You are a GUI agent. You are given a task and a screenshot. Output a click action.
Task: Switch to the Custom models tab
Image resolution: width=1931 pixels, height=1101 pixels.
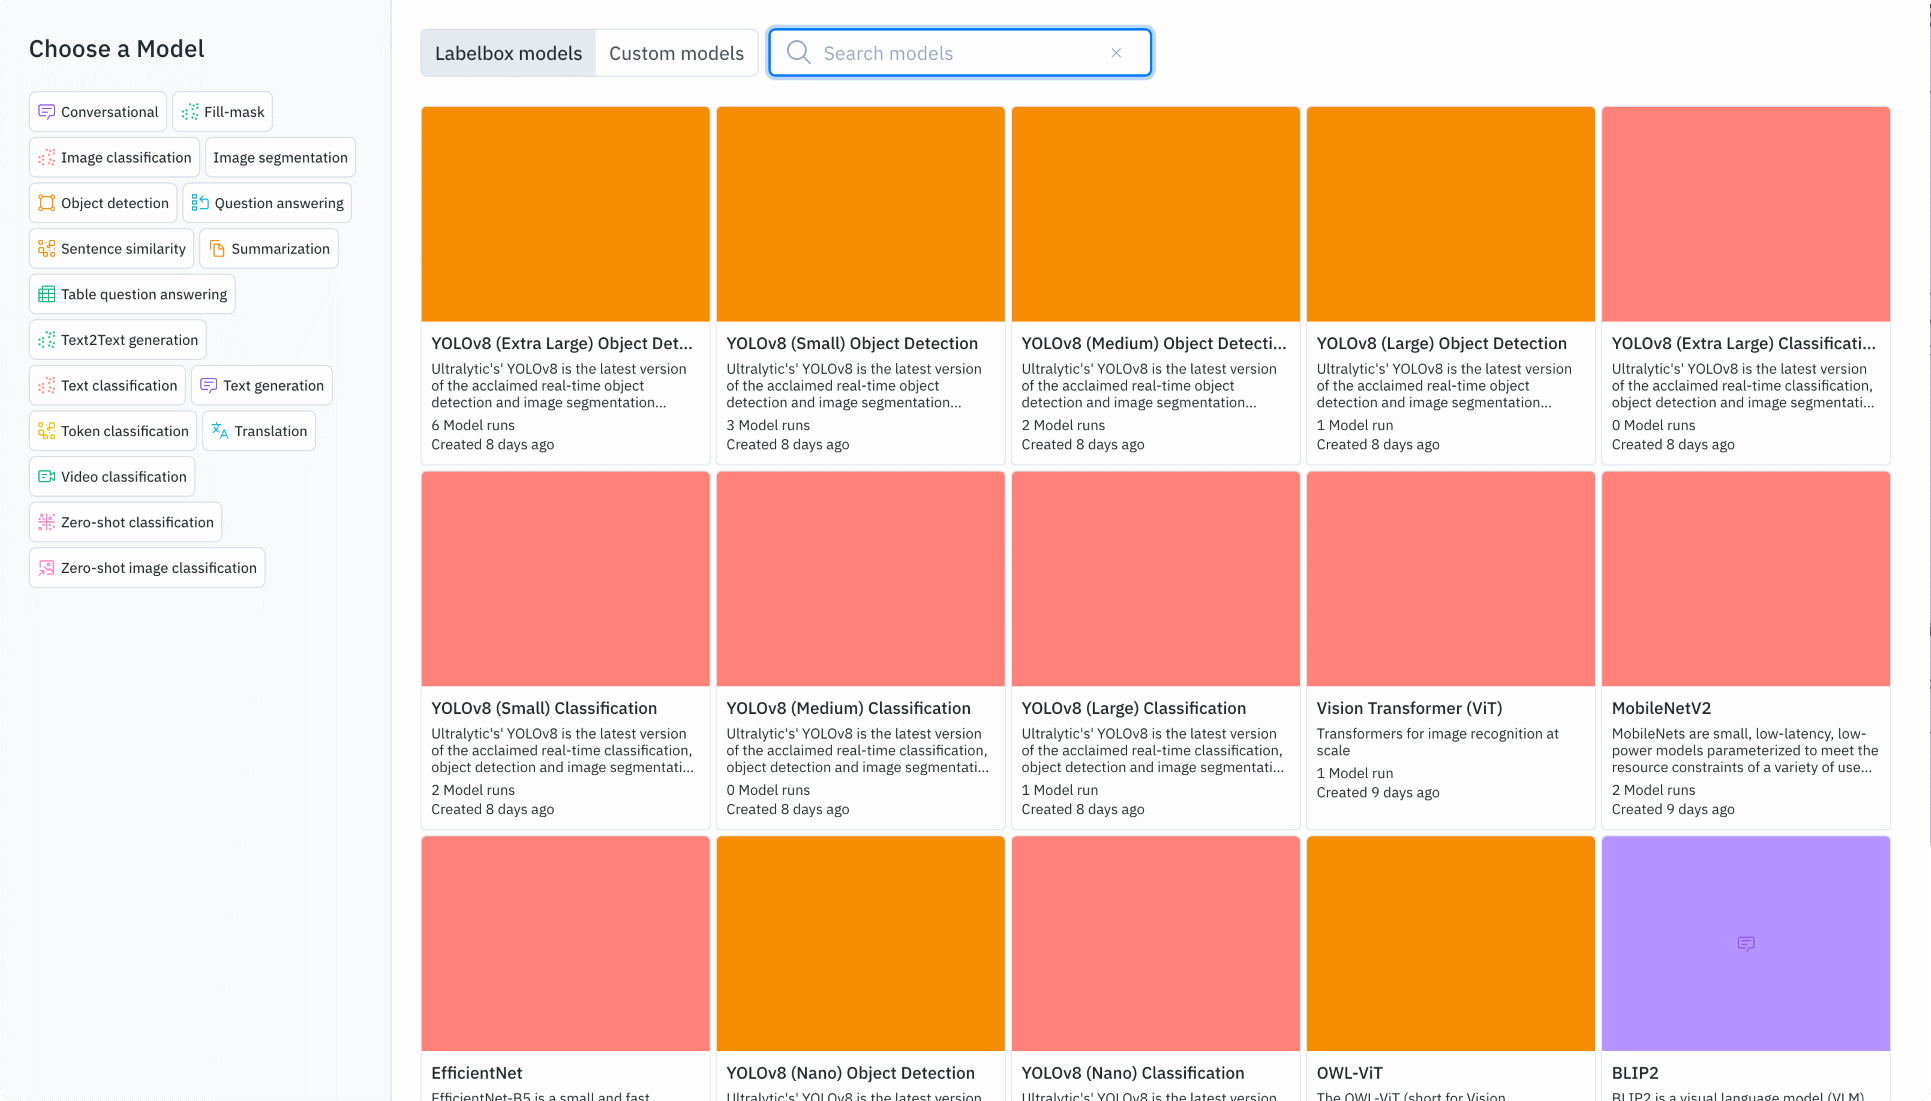676,53
